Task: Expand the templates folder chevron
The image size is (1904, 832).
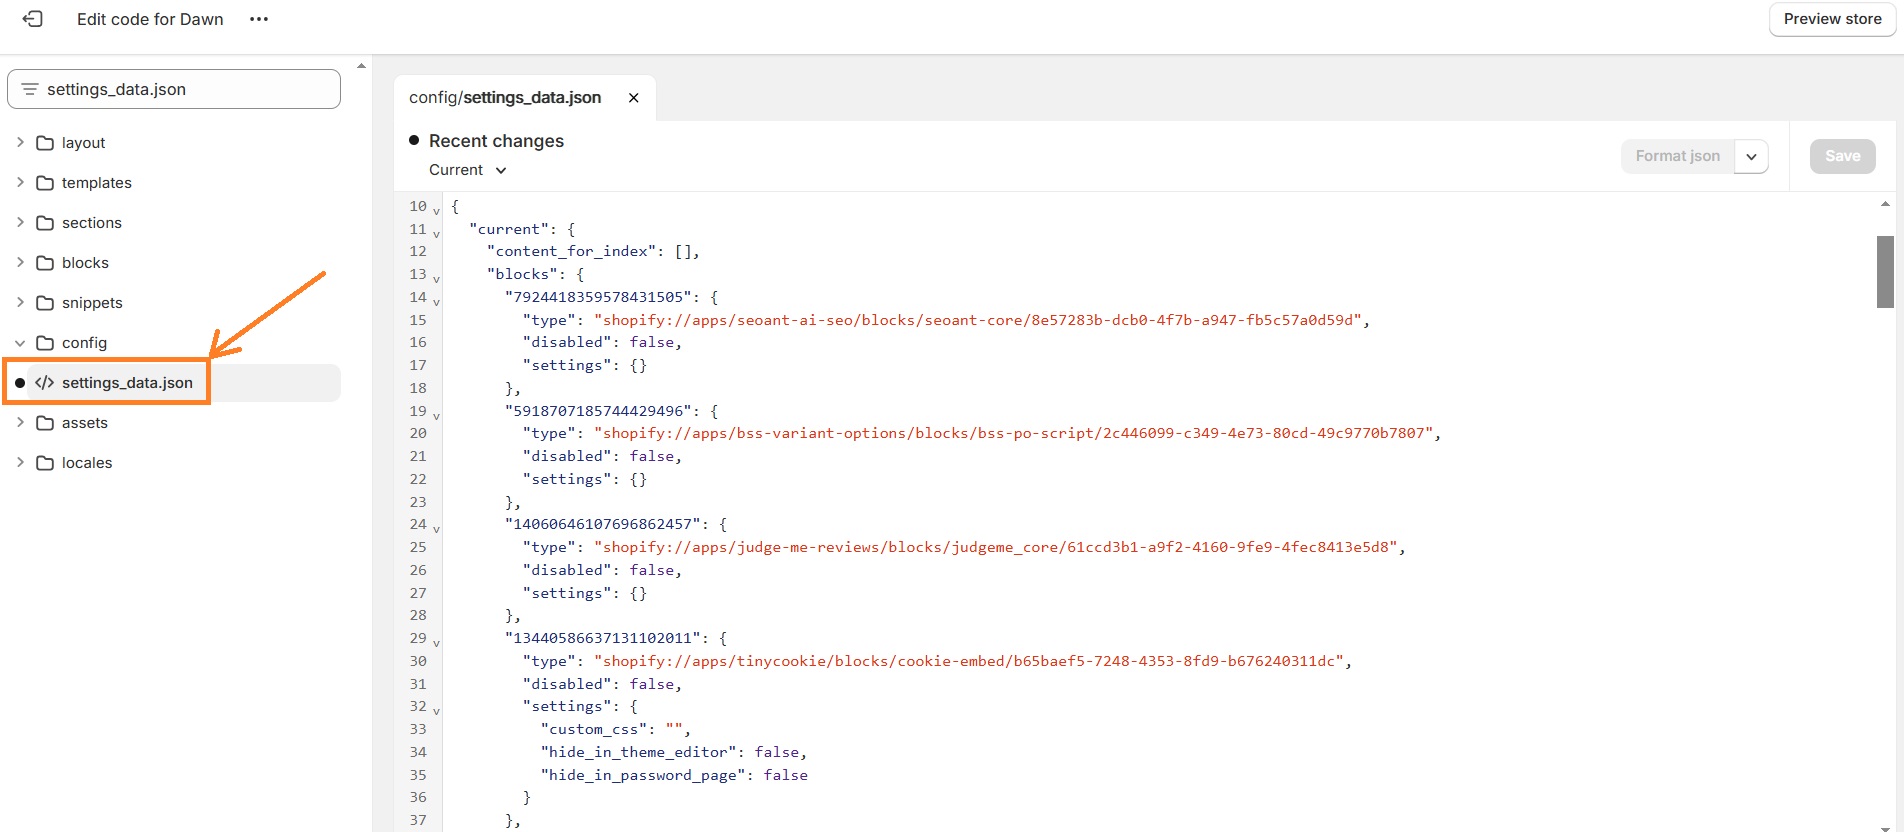Action: (20, 182)
